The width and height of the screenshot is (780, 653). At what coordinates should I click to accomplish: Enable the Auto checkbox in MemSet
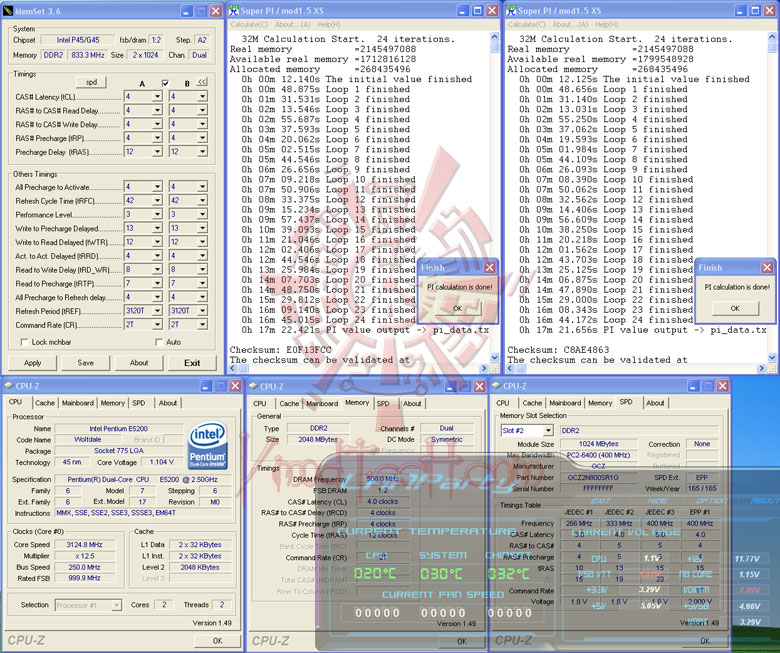coord(159,342)
